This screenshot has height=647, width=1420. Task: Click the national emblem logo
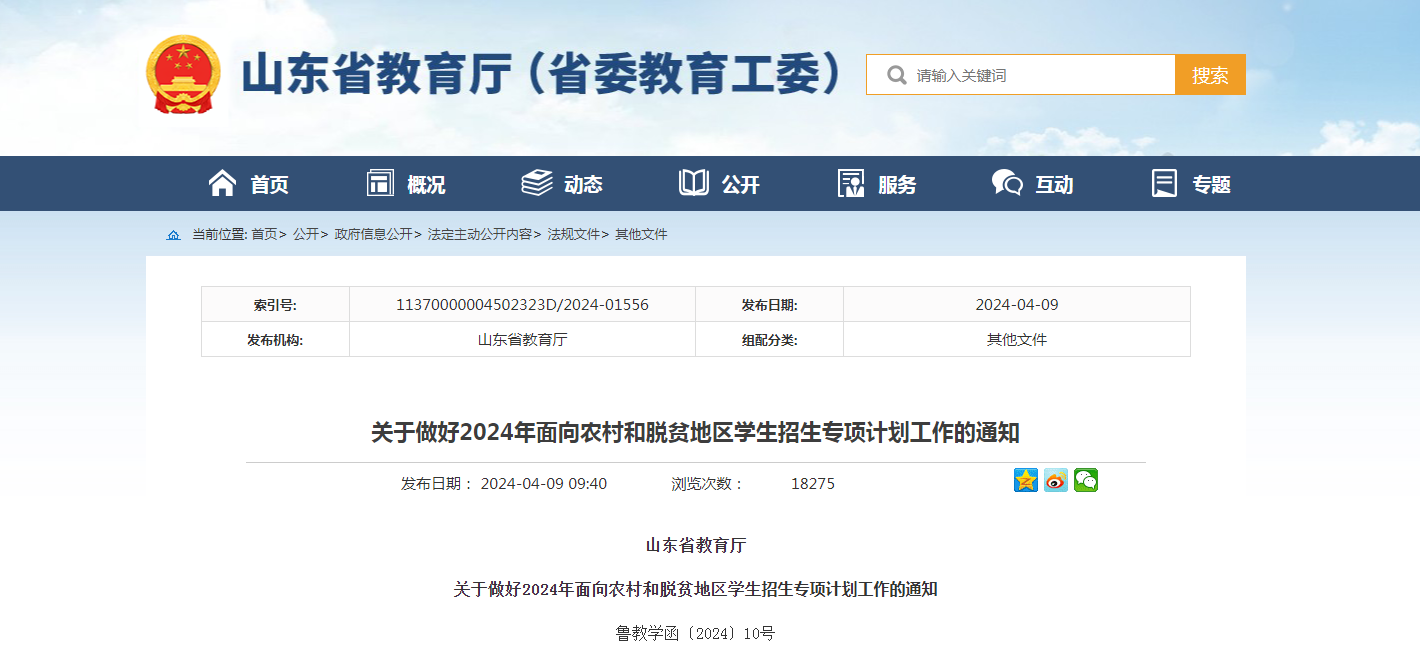pyautogui.click(x=183, y=75)
